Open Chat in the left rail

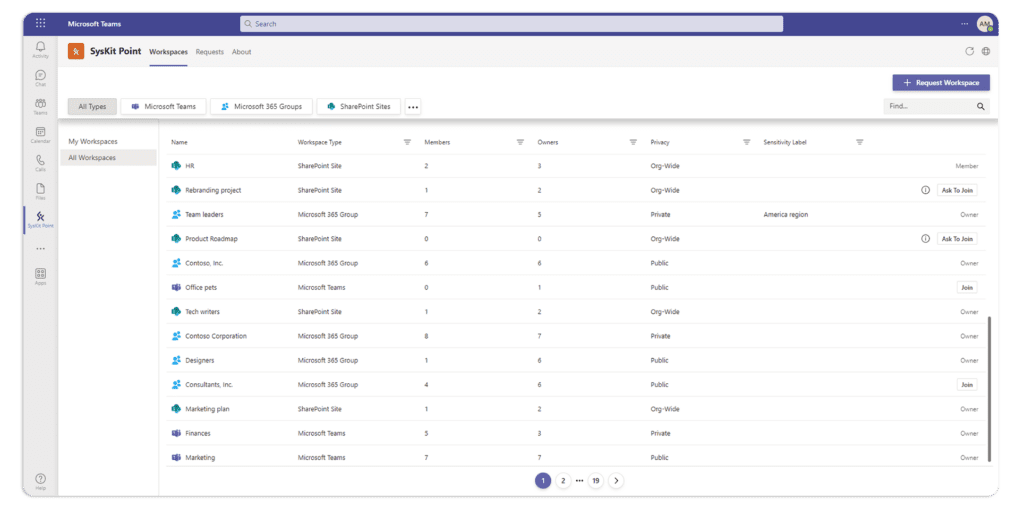(40, 78)
